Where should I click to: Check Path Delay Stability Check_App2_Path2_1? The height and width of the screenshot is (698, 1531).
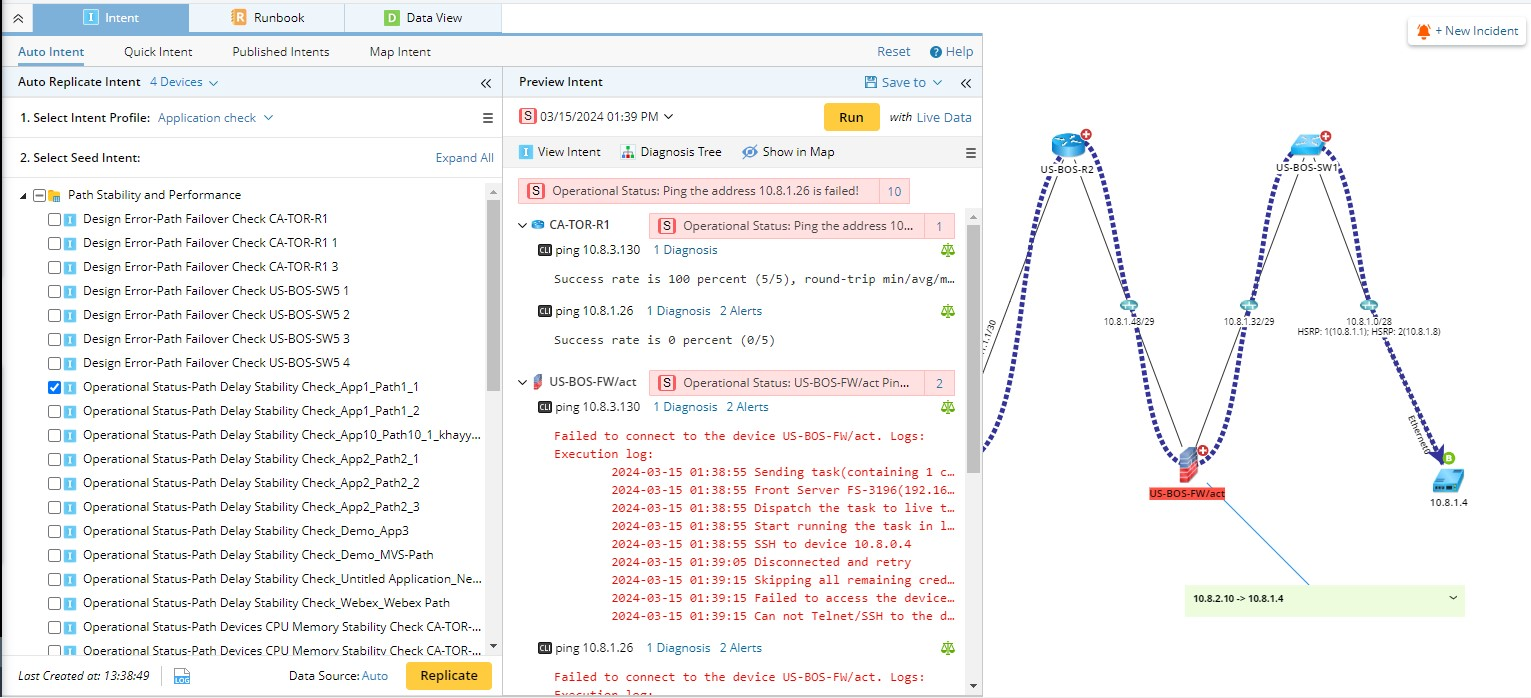click(55, 459)
